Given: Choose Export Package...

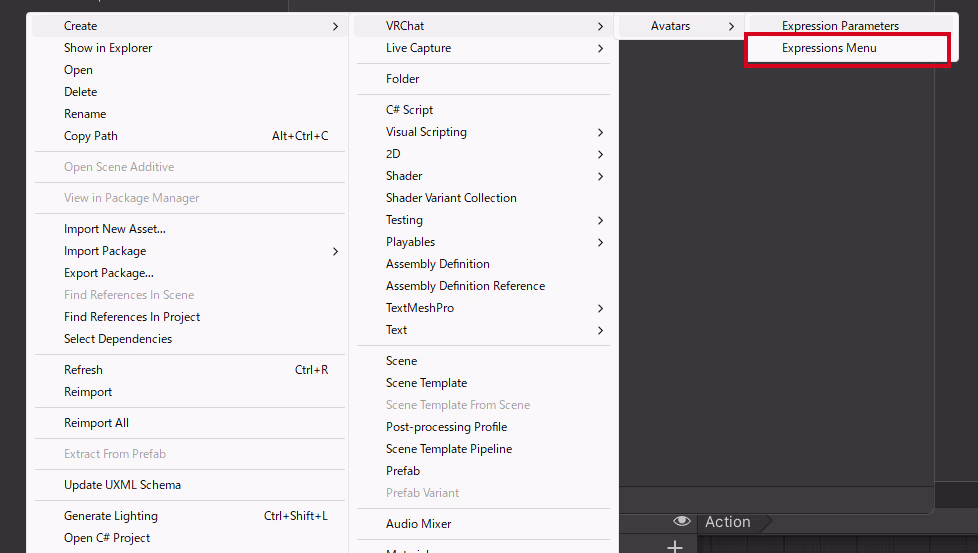Looking at the screenshot, I should click(x=190, y=273).
